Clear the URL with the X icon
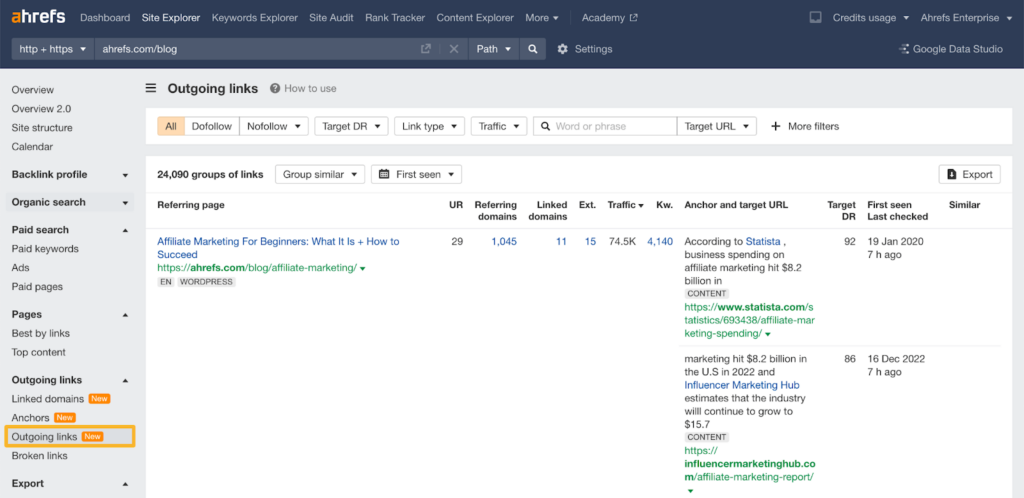 coord(453,49)
